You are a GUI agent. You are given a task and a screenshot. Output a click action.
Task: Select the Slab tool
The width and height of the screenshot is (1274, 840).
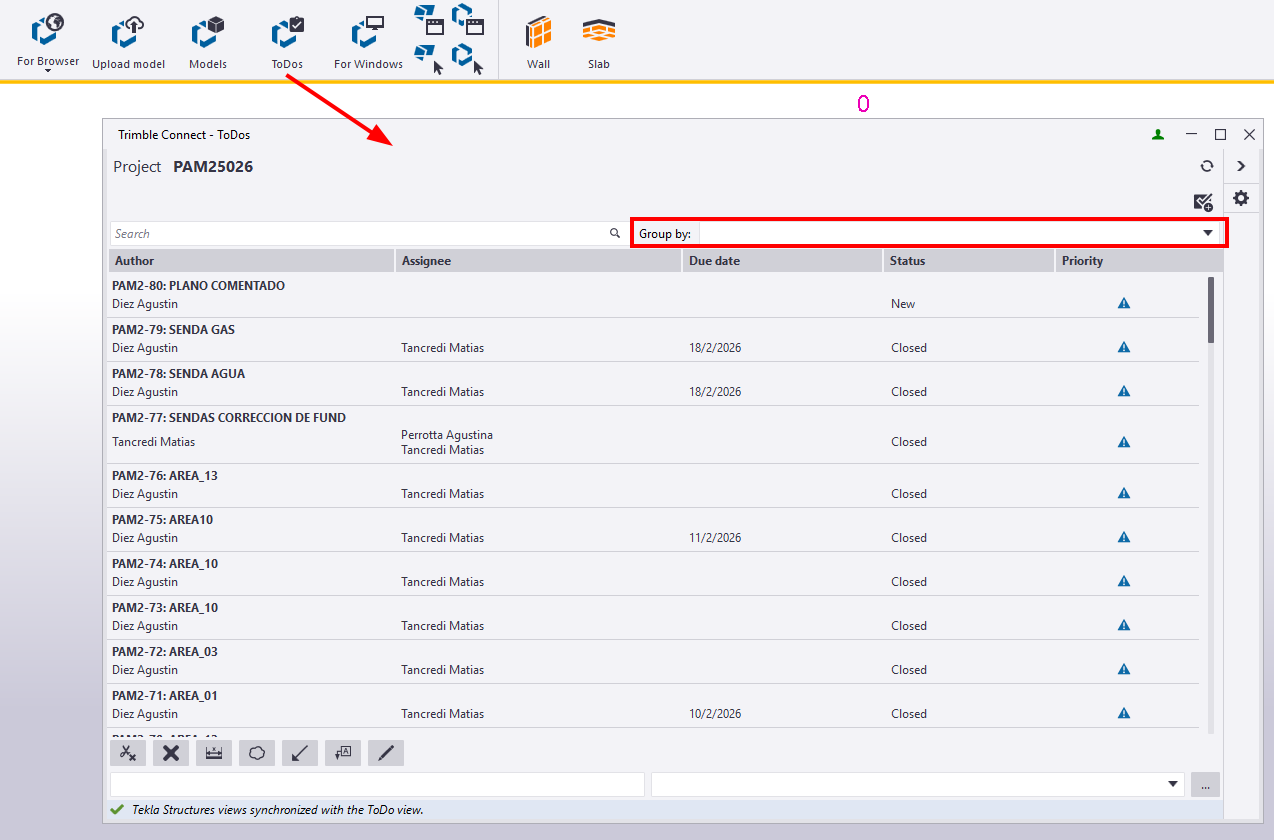598,42
